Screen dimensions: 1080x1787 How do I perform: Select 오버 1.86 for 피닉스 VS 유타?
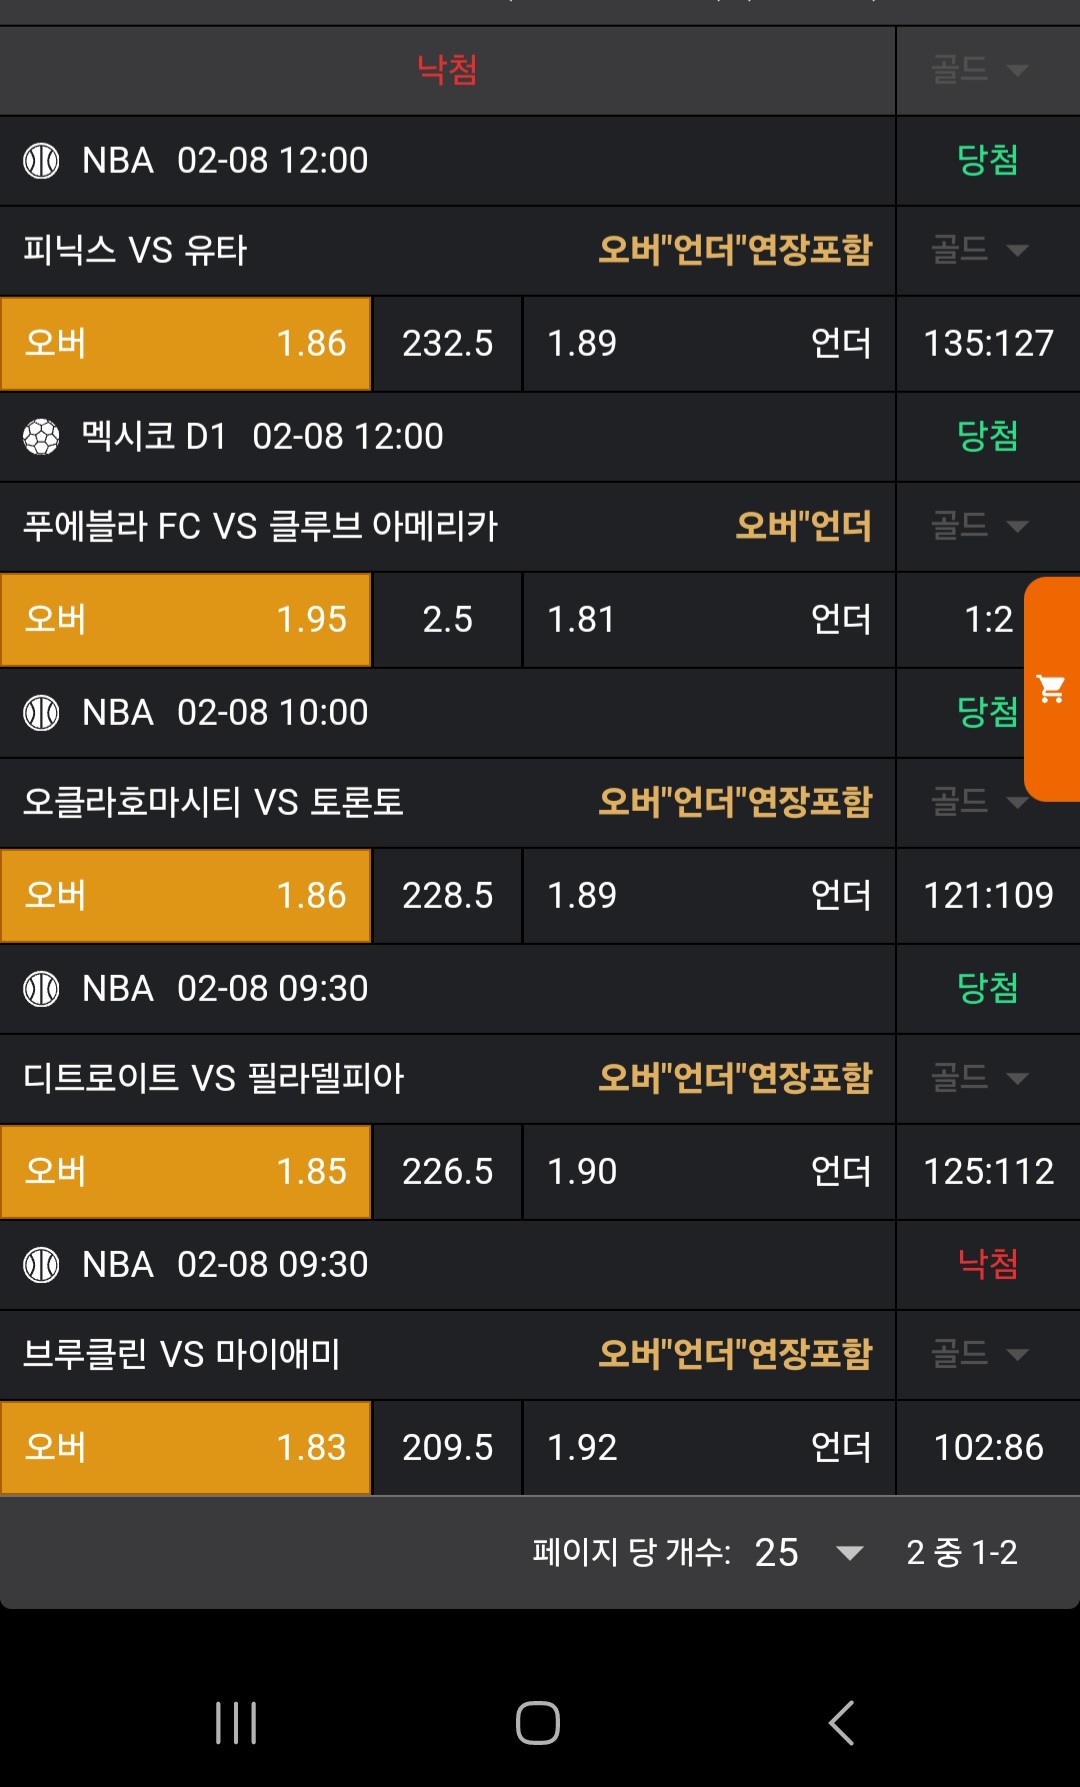tap(186, 344)
